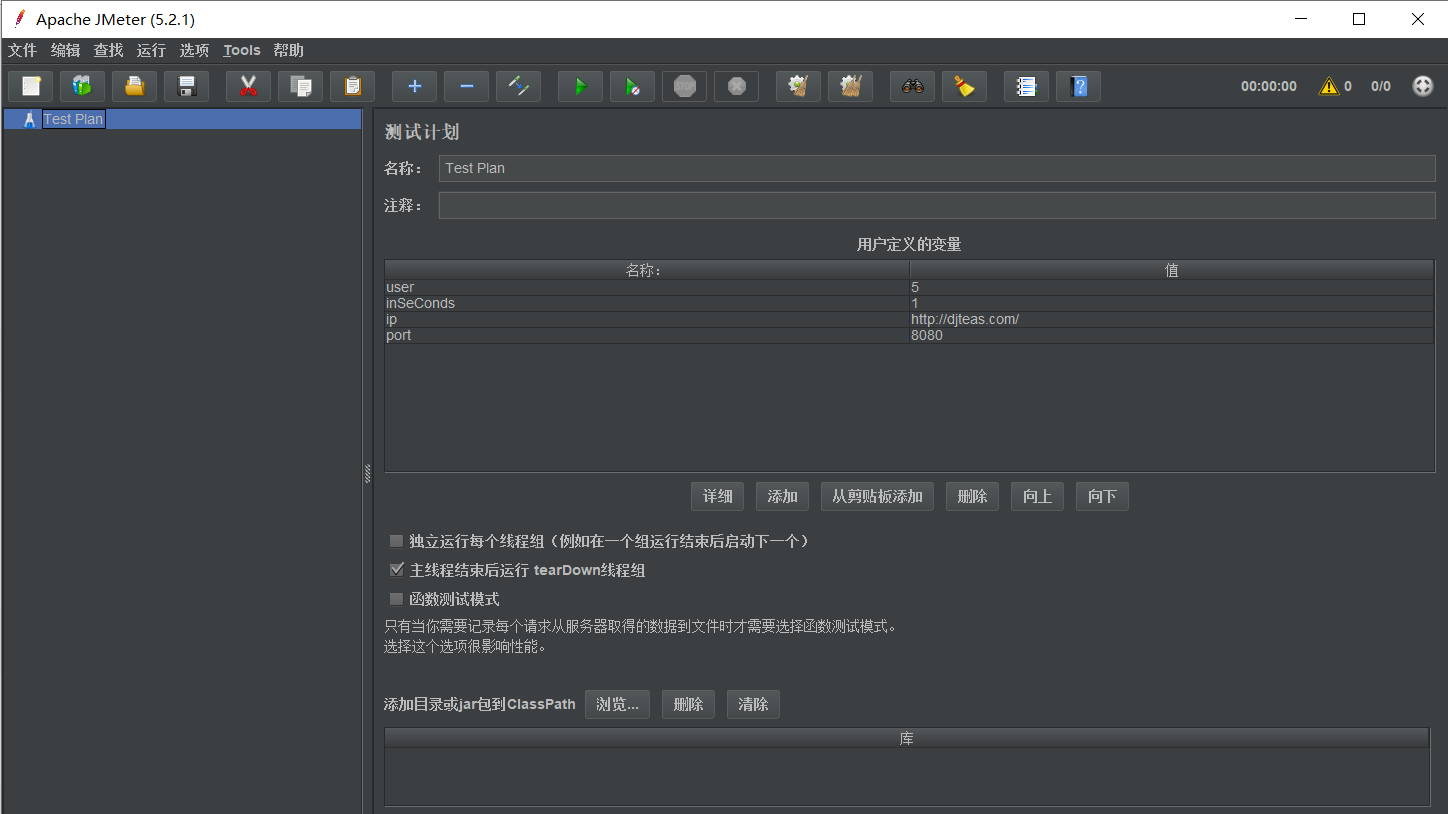Click the Copy icon in toolbar
This screenshot has width=1448, height=814.
click(300, 86)
